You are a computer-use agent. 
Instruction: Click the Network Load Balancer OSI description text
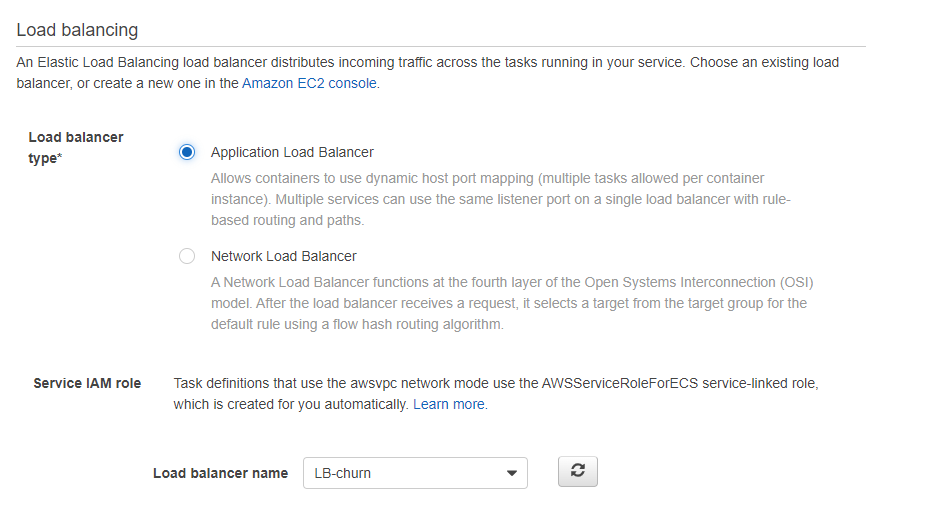(512, 303)
